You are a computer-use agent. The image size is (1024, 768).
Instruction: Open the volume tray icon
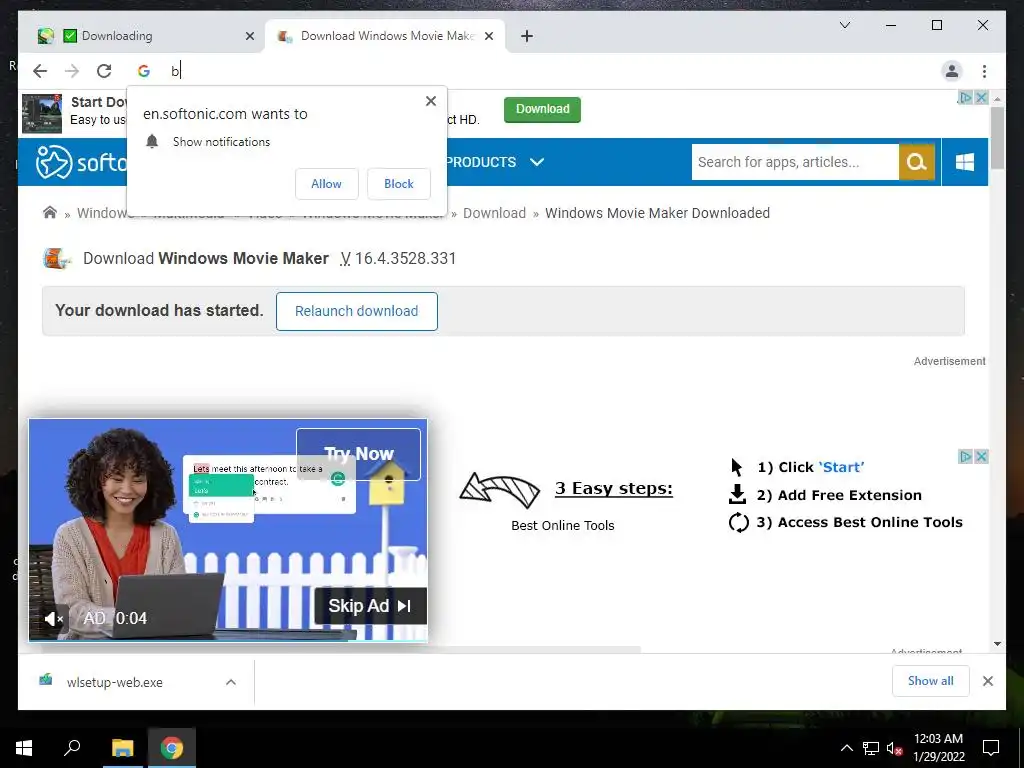pos(894,748)
